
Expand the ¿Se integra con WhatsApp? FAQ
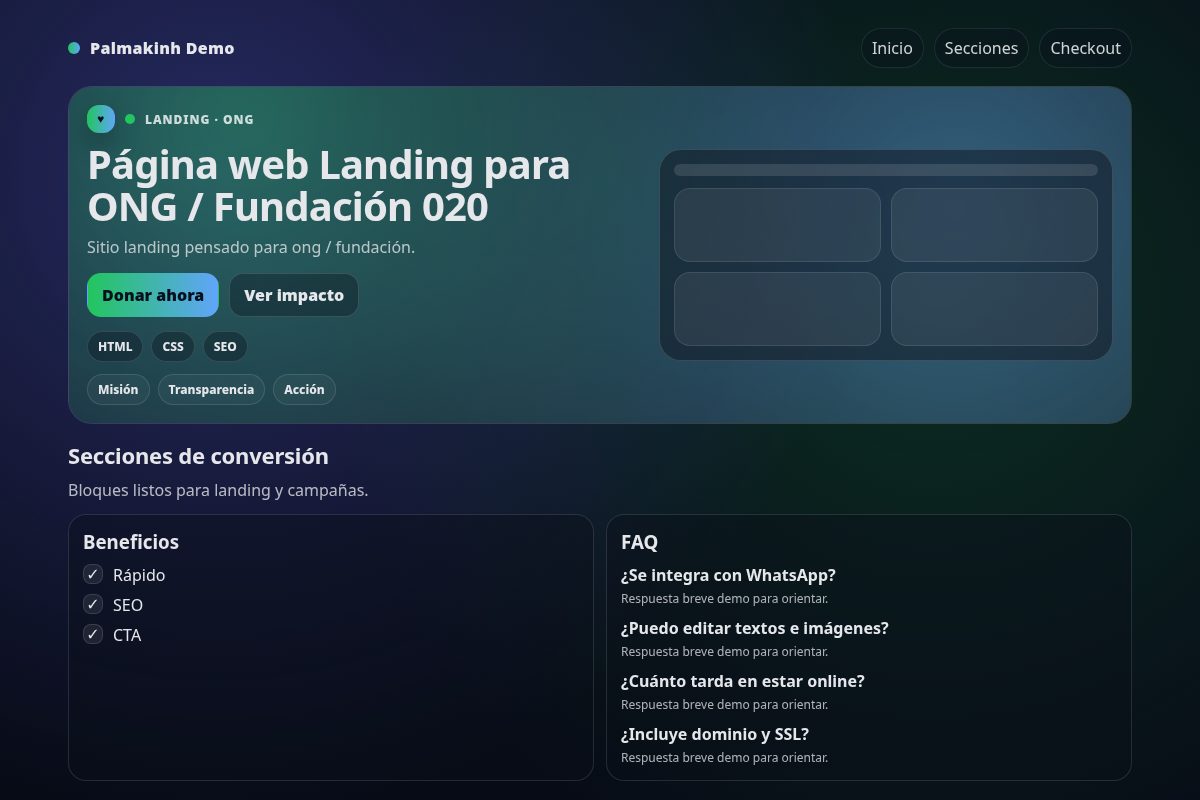click(728, 575)
